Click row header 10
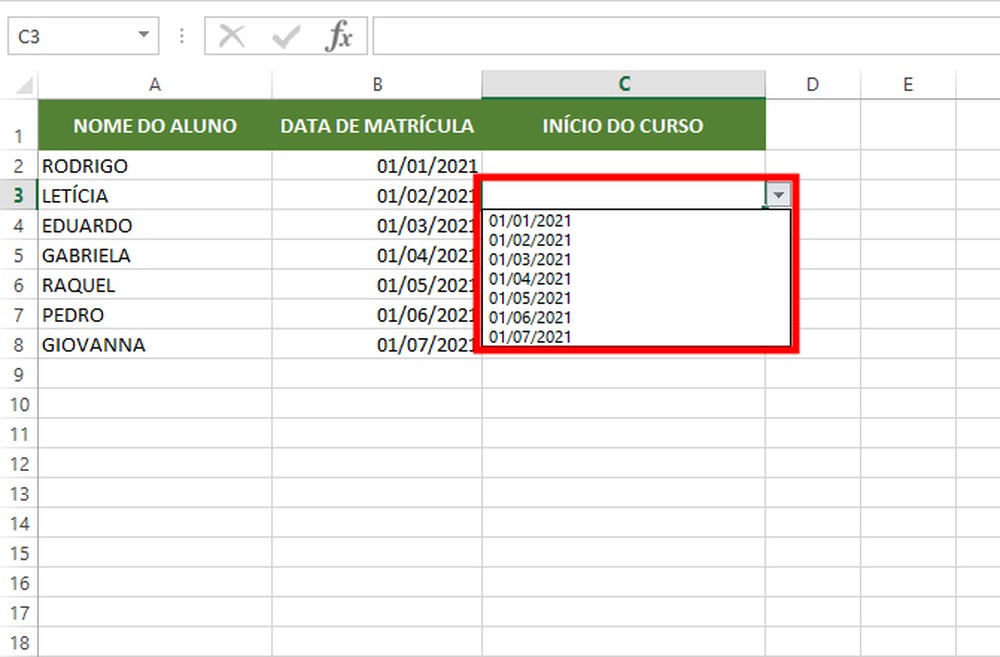 coord(17,404)
